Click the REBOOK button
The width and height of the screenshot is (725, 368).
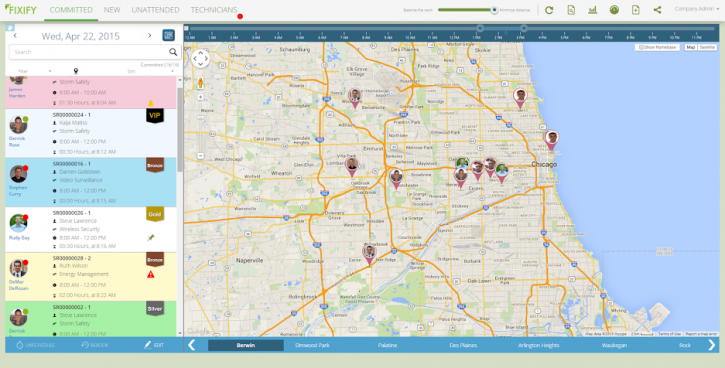click(x=94, y=345)
